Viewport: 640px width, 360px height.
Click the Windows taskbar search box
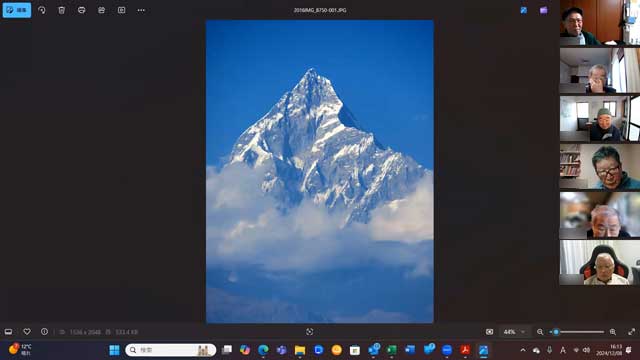point(171,350)
